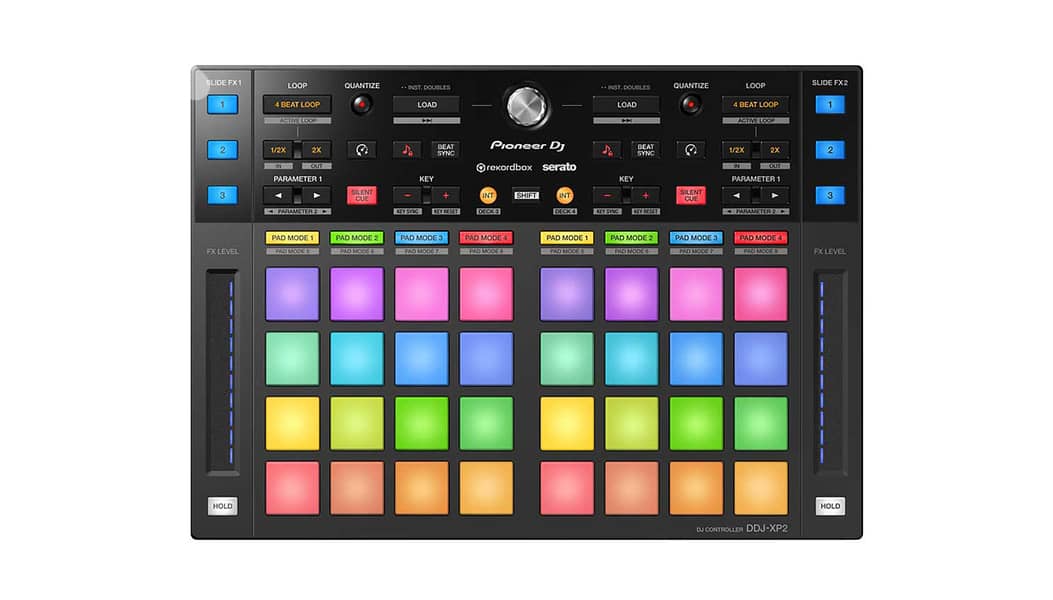
Task: Select Slide FX1 button 1
Action: pos(222,105)
